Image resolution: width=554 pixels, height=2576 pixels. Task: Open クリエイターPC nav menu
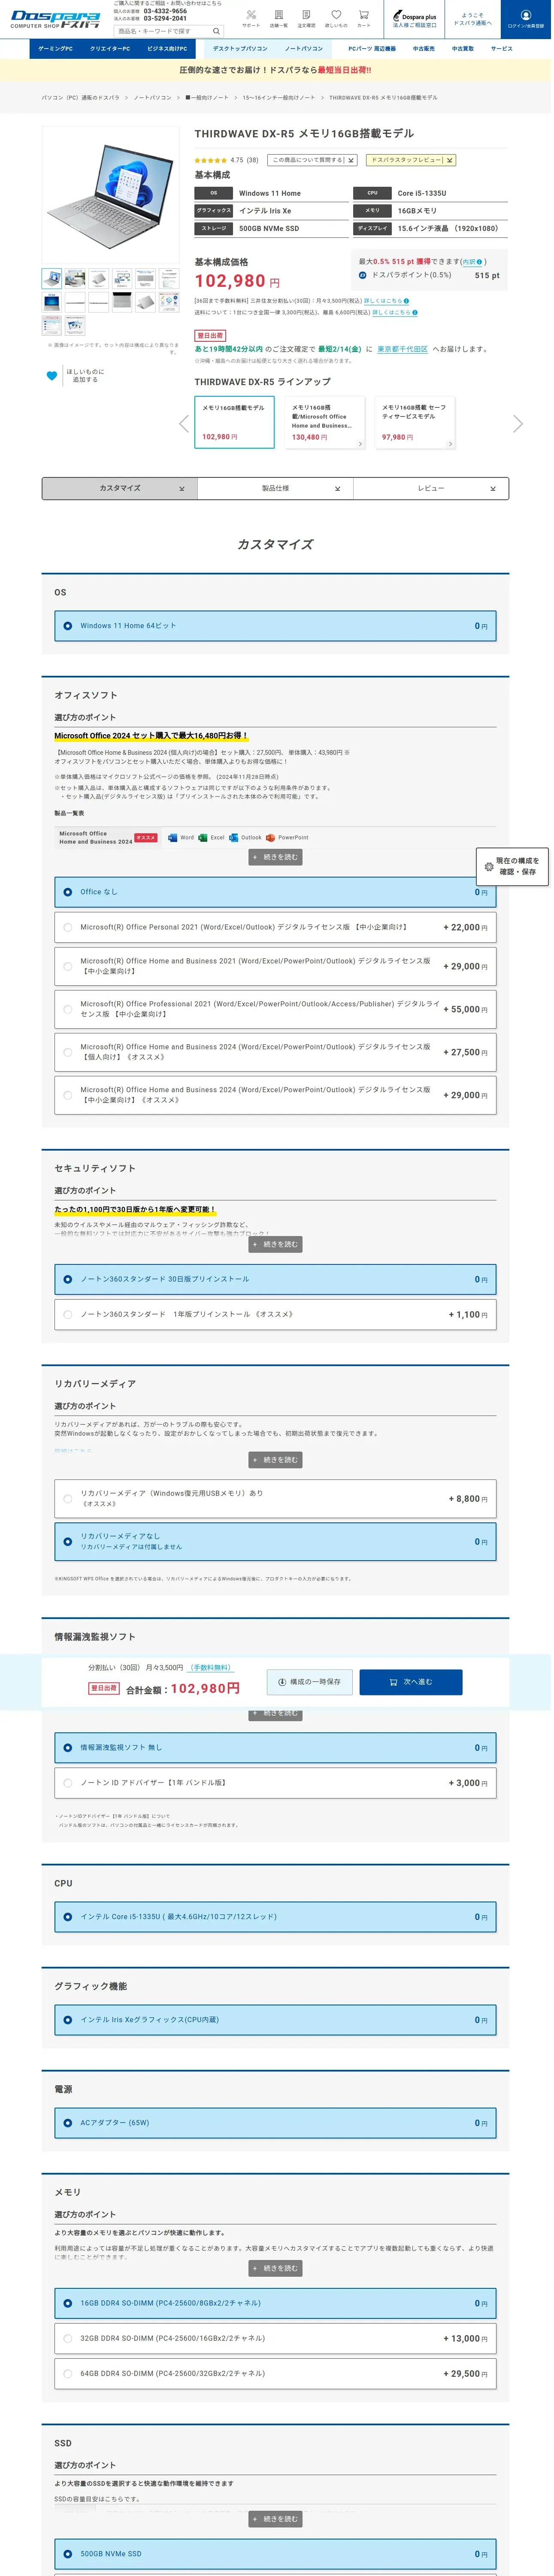click(110, 49)
